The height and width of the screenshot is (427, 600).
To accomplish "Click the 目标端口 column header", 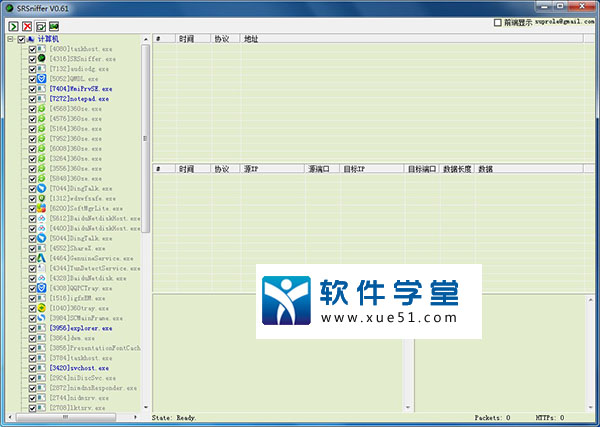I will [421, 169].
